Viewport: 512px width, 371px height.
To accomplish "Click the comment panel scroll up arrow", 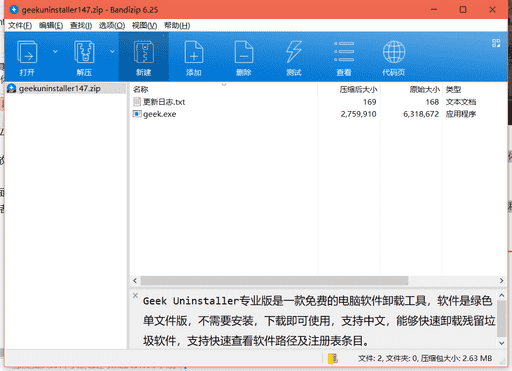I will pyautogui.click(x=501, y=295).
